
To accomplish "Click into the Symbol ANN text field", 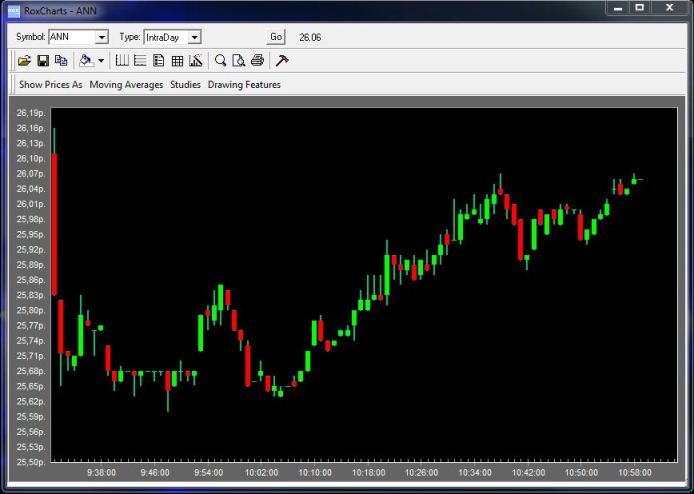I will coord(72,37).
